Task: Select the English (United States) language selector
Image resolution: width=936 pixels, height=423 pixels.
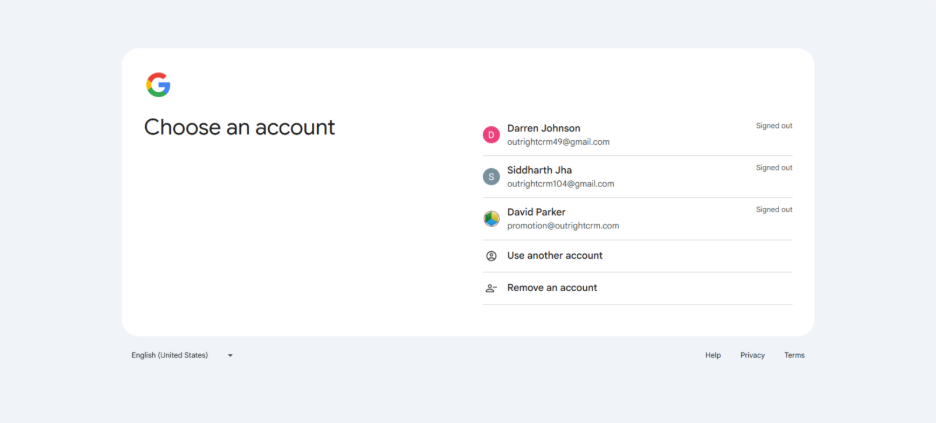Action: [170, 355]
